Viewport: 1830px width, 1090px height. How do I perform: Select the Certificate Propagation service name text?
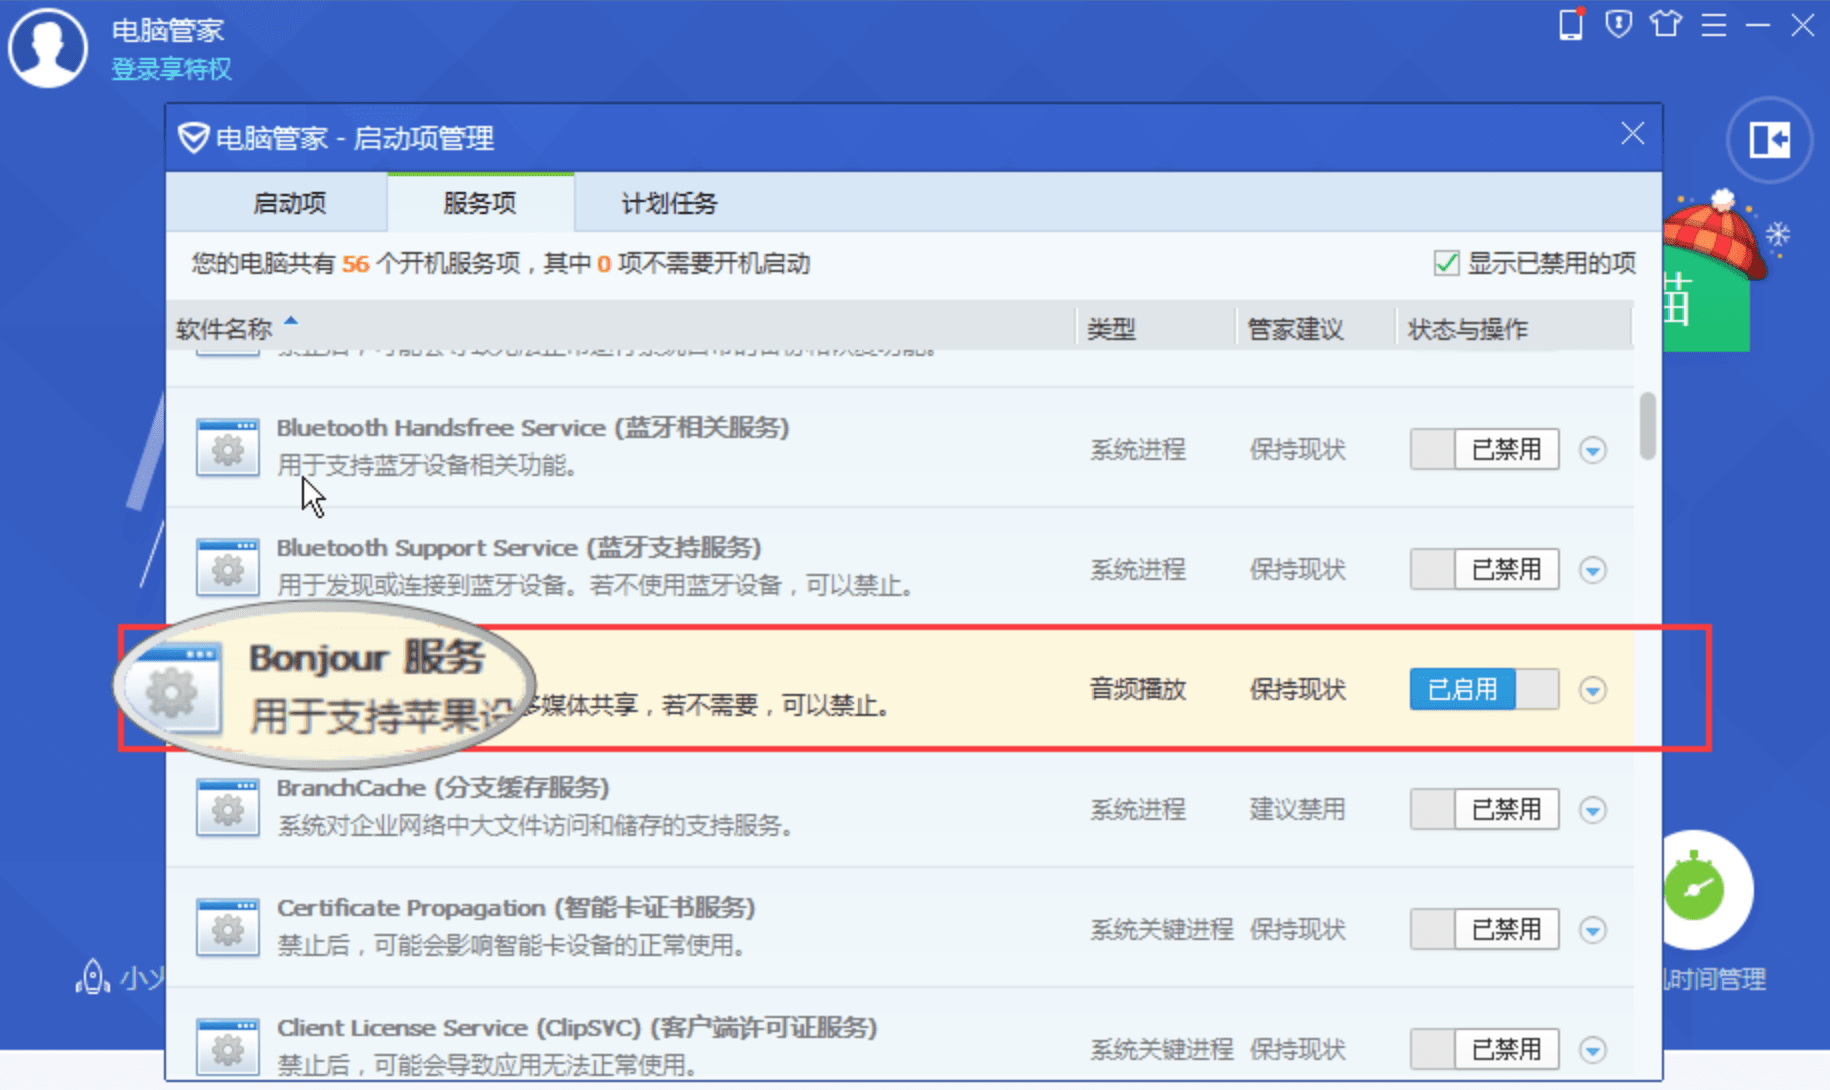click(x=516, y=908)
